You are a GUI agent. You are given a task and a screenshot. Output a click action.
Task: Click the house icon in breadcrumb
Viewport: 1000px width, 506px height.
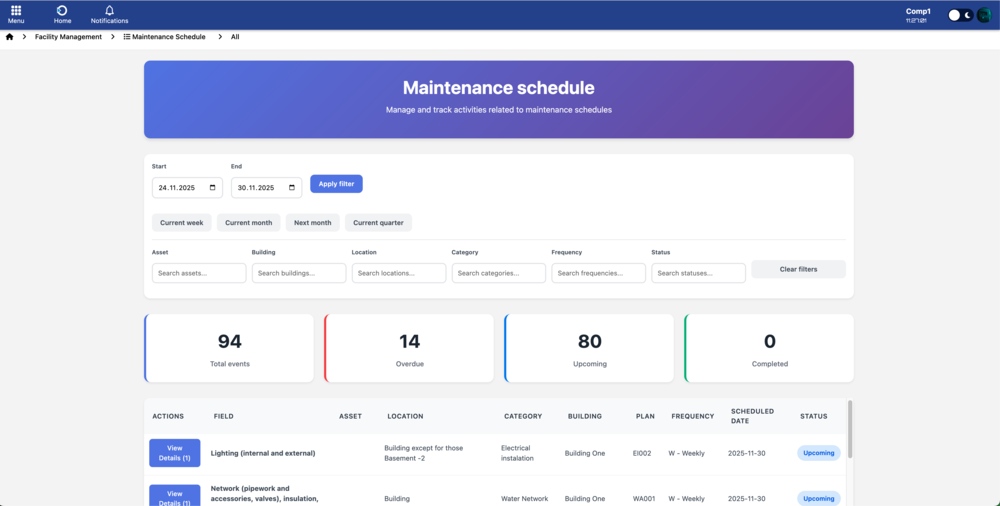10,37
